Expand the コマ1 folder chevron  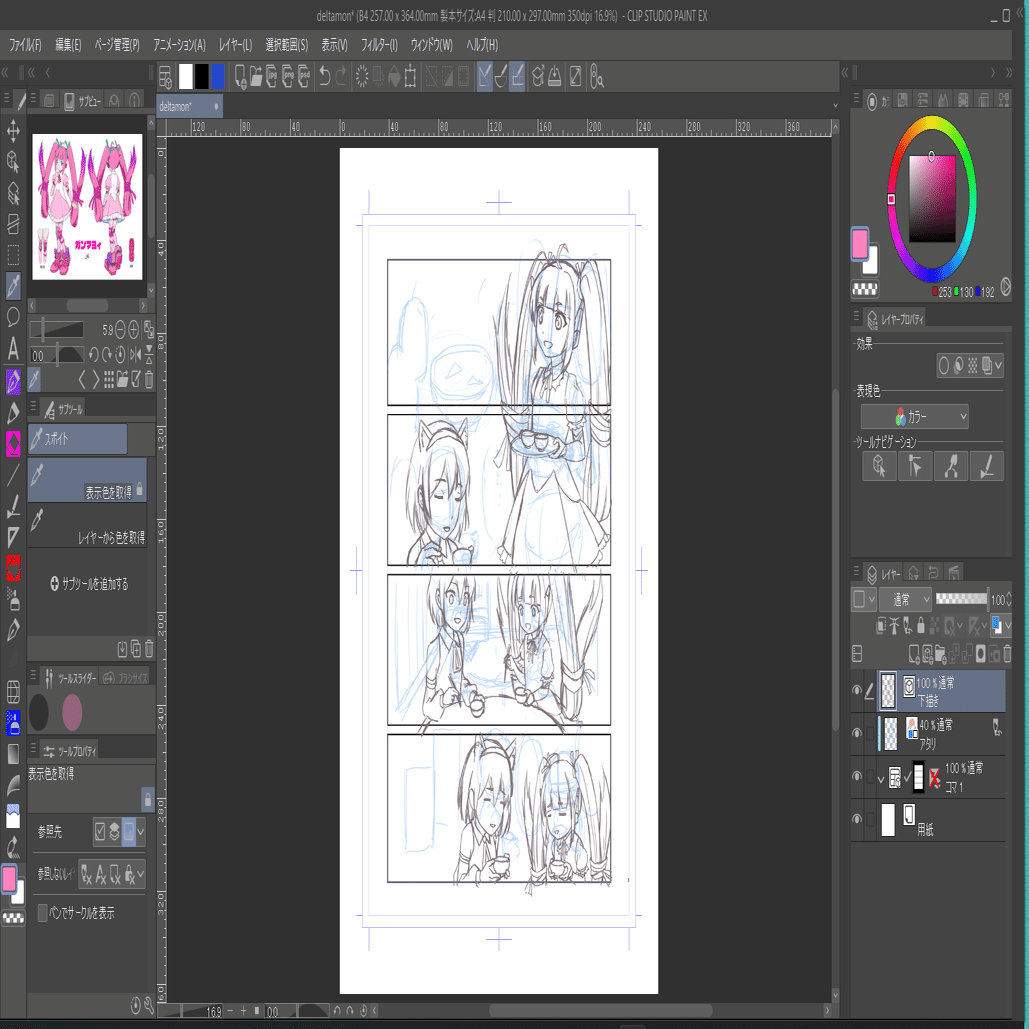pyautogui.click(x=880, y=780)
